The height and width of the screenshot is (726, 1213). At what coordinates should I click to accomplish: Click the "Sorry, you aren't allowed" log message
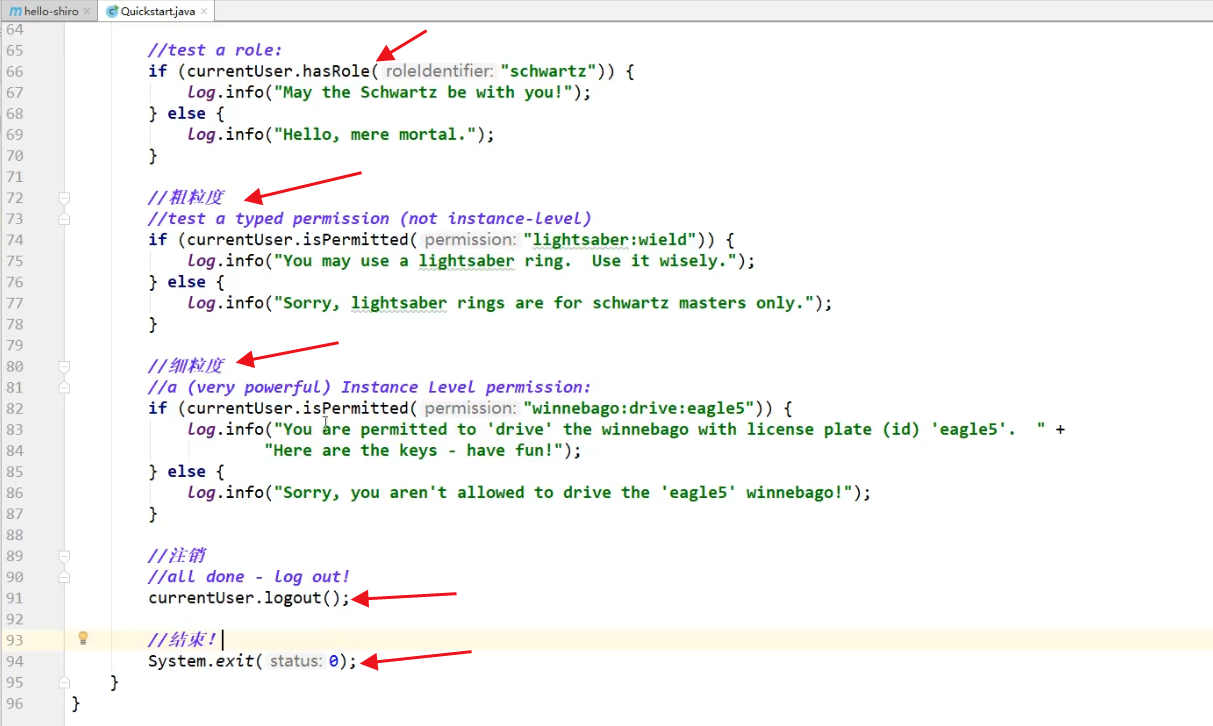click(x=563, y=493)
